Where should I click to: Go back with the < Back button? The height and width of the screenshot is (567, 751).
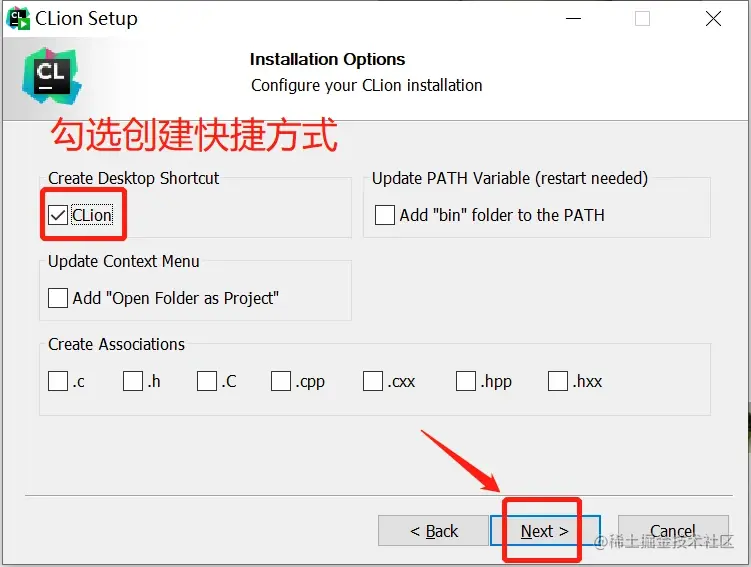(433, 531)
